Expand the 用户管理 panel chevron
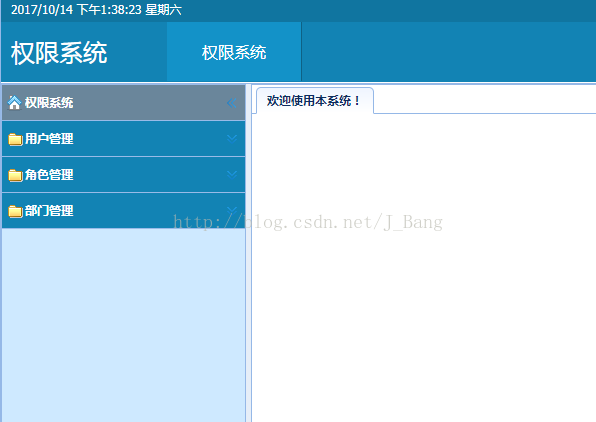 coord(232,138)
